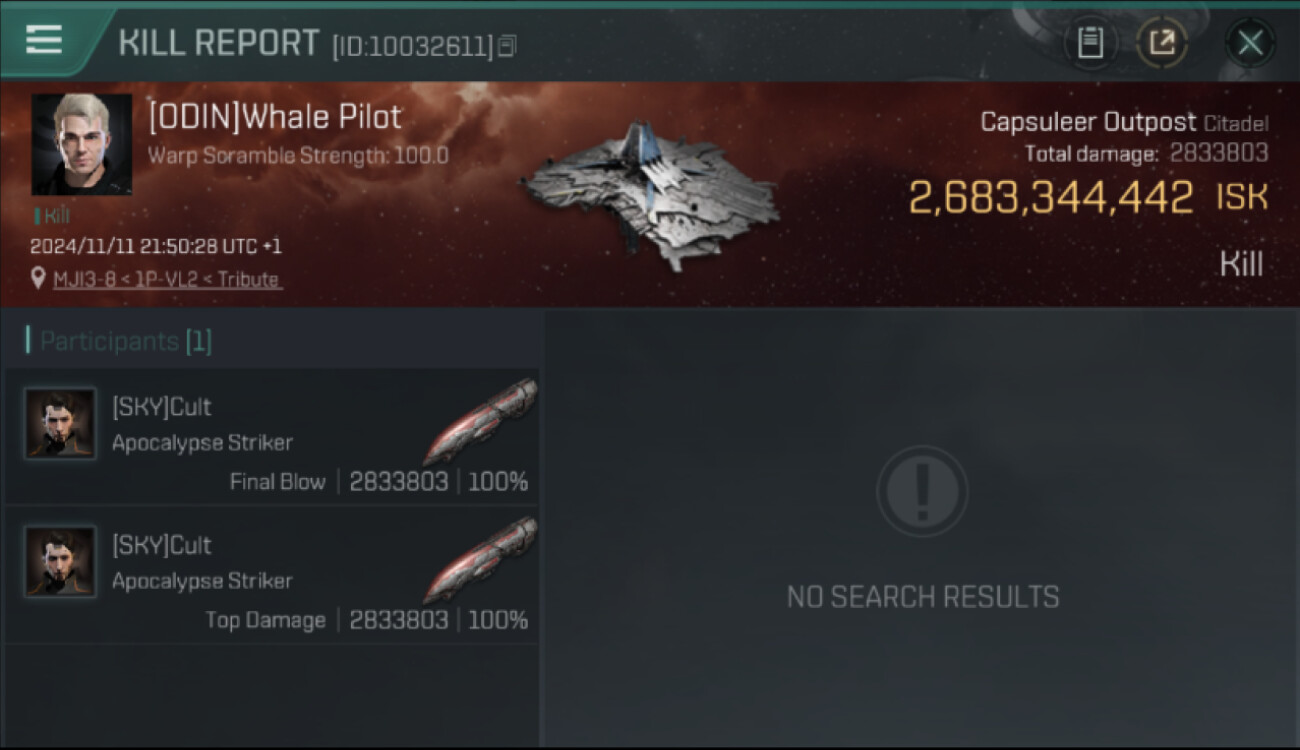
Task: Copy the kill report ID
Action: (508, 45)
